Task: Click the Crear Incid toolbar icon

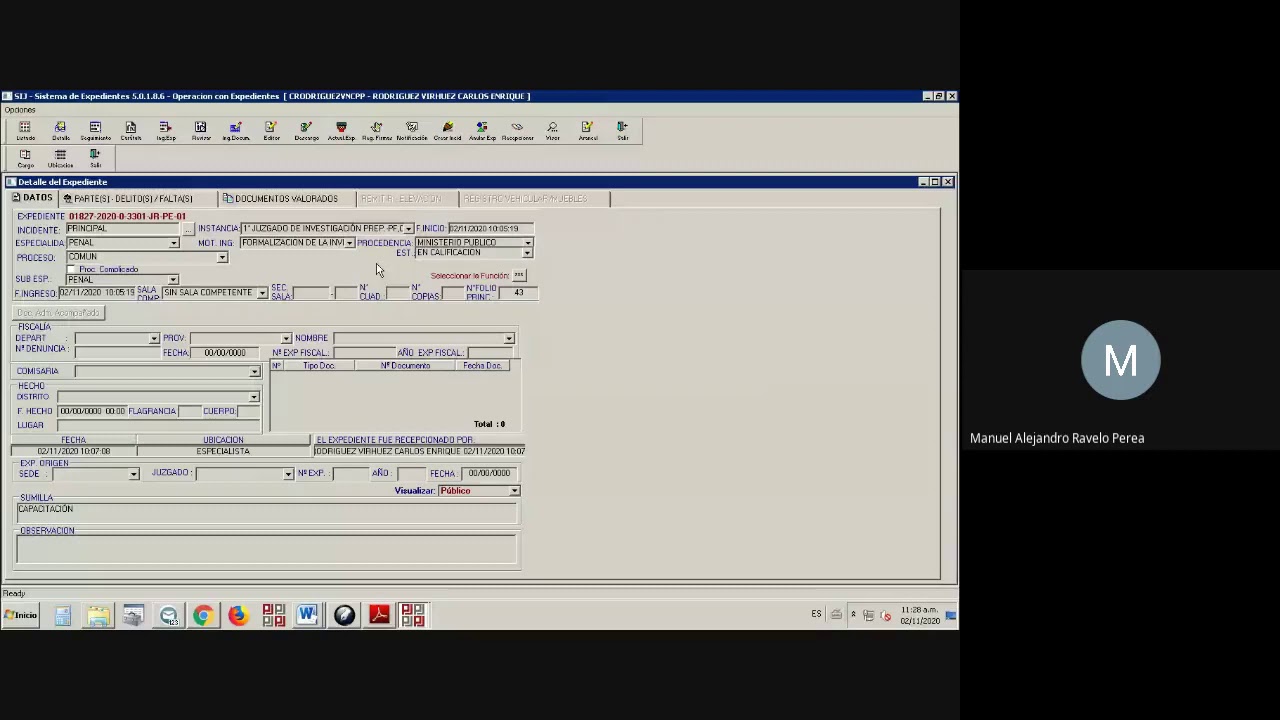Action: click(447, 131)
